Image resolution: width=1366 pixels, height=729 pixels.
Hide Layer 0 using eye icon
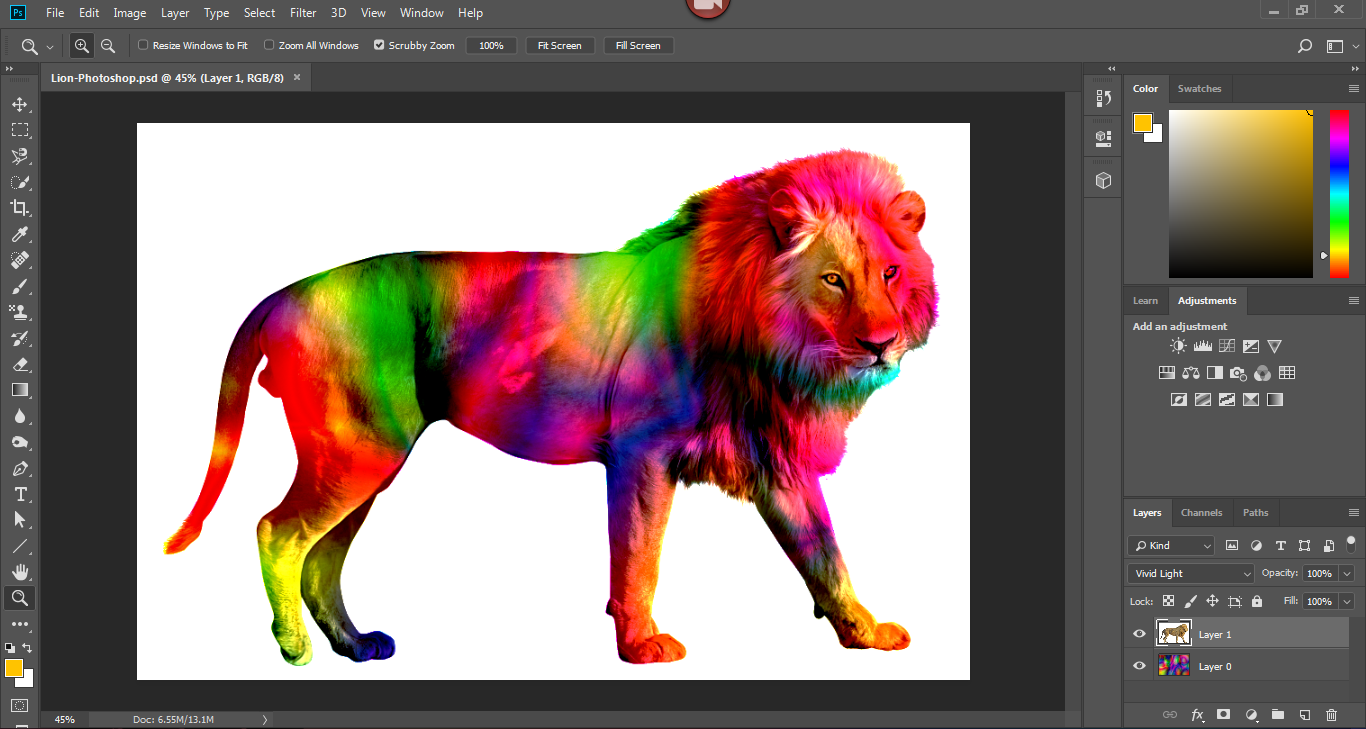(1139, 666)
